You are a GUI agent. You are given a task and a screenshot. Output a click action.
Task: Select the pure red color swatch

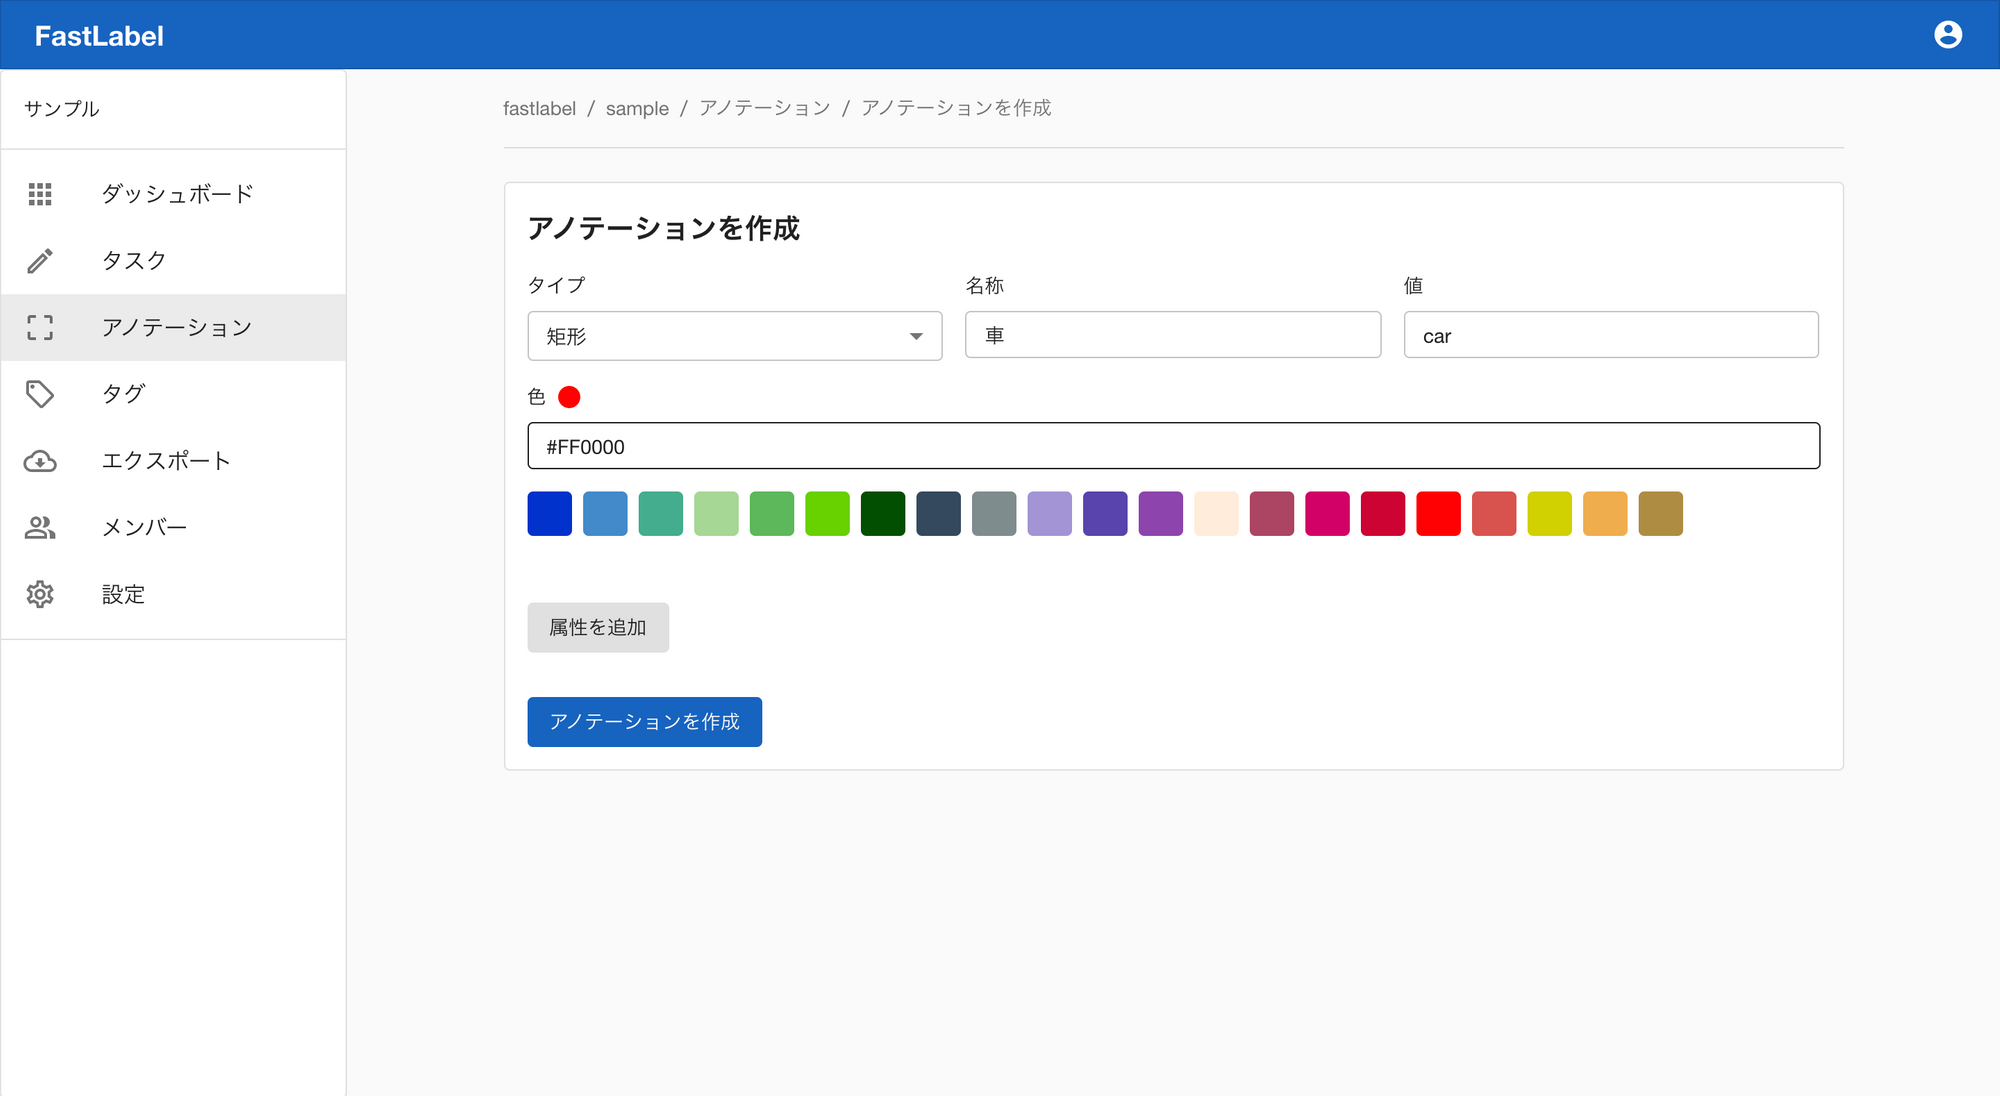1438,514
